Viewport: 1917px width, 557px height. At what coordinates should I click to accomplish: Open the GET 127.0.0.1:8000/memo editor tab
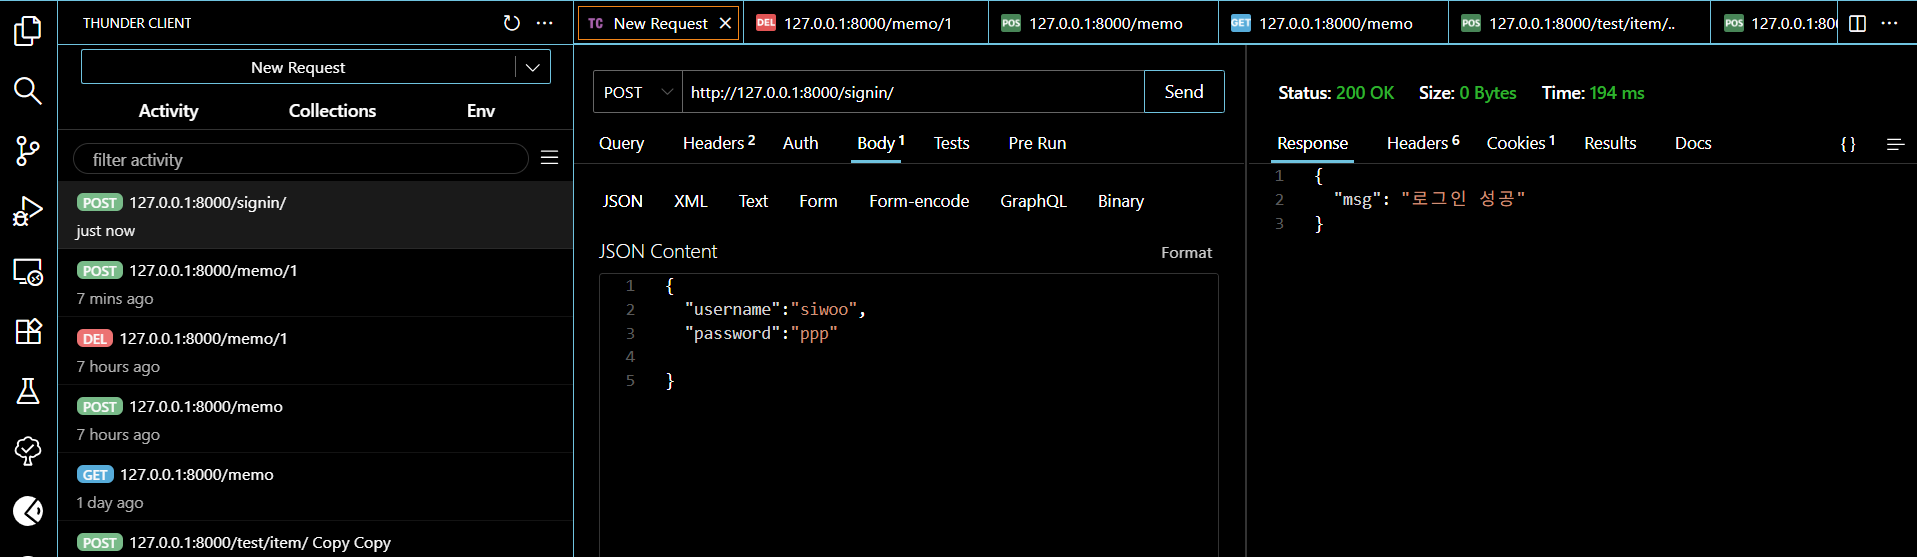coord(1333,23)
